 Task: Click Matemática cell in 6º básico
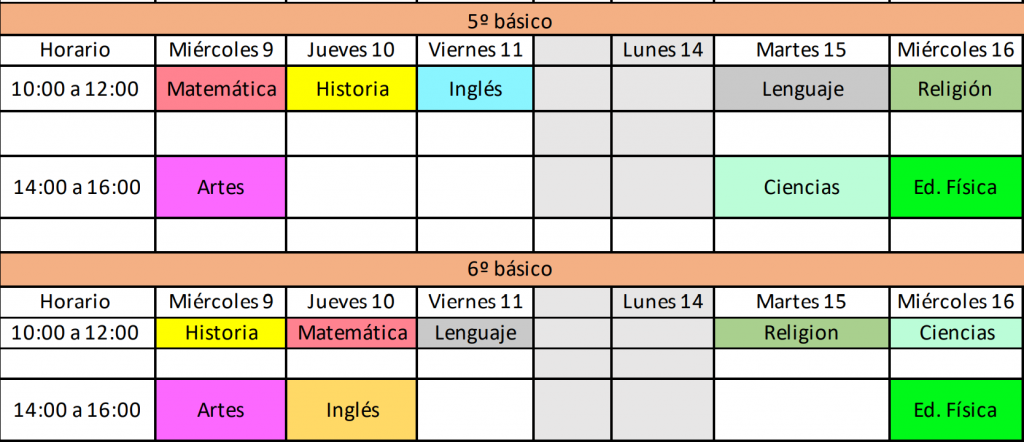coord(351,333)
